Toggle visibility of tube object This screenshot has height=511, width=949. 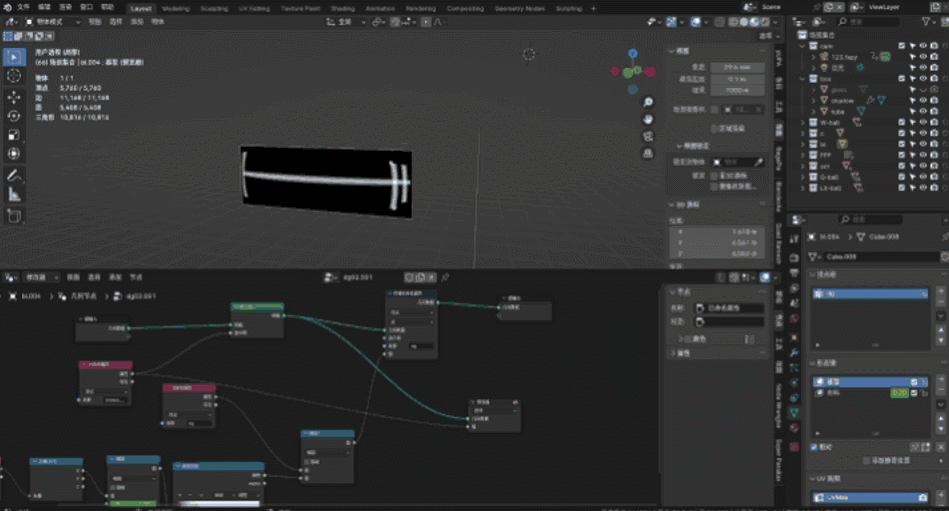923,111
